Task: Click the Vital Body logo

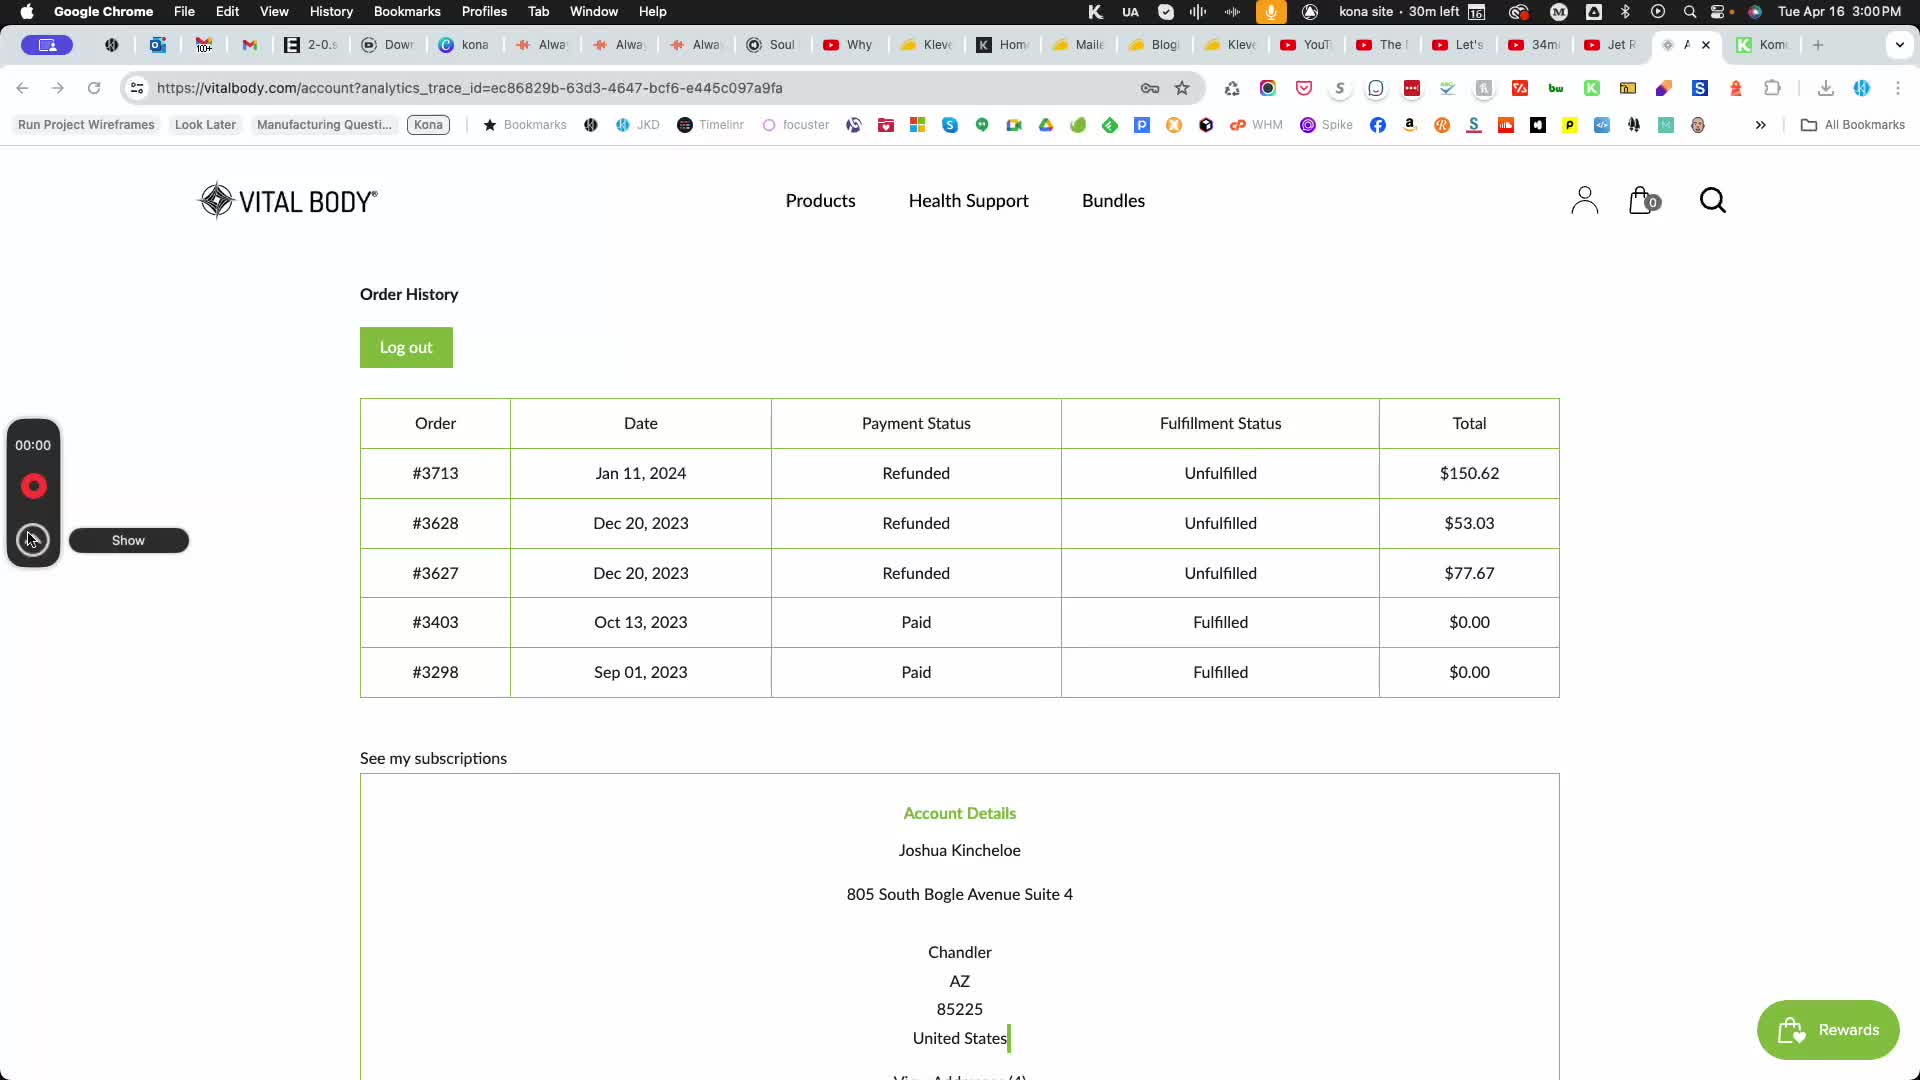Action: [288, 201]
